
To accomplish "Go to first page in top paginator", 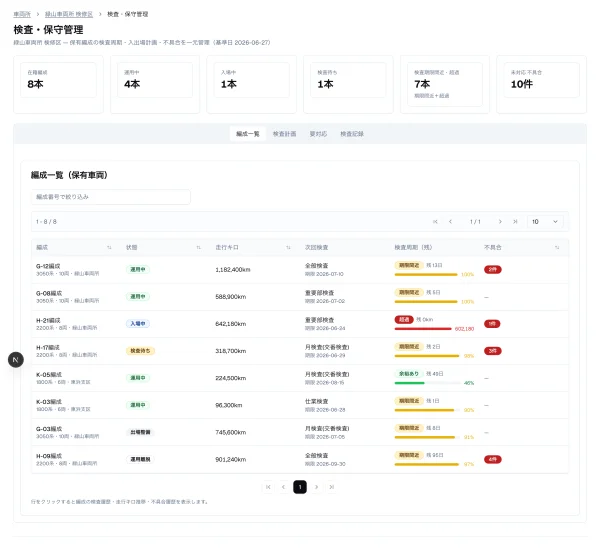I will 435,222.
